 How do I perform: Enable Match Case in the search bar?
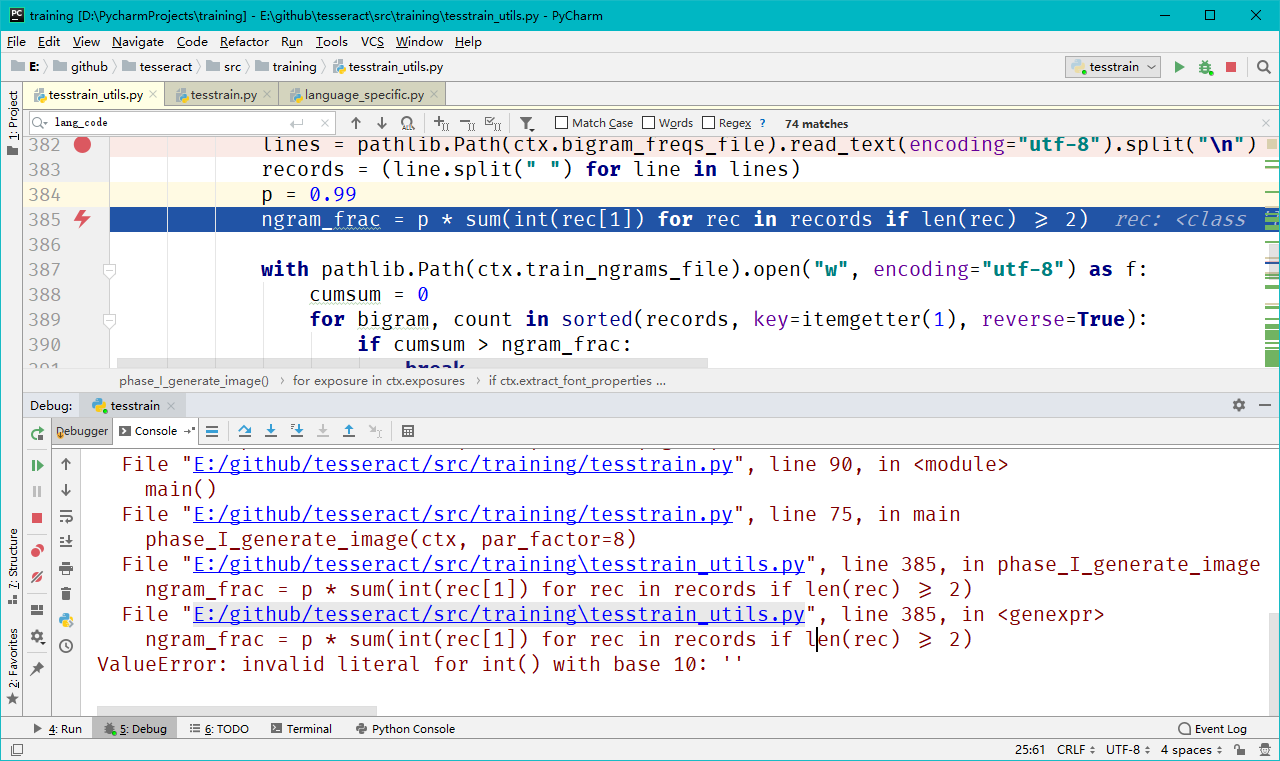coord(560,122)
